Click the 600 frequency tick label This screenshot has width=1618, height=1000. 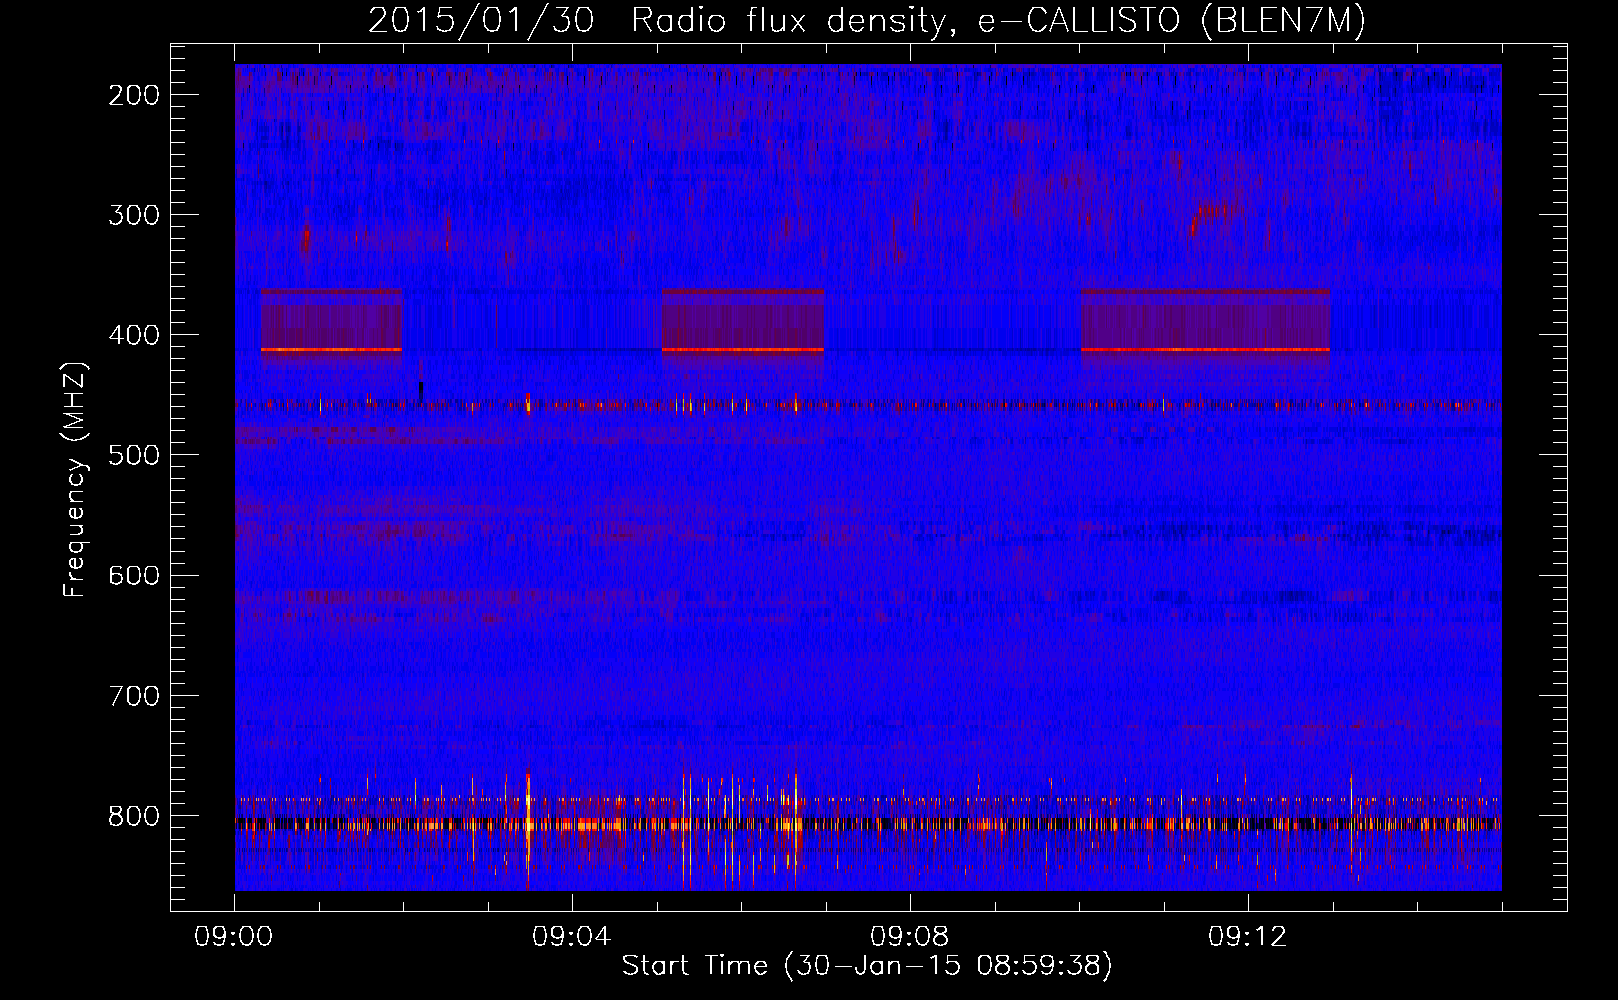(x=133, y=575)
